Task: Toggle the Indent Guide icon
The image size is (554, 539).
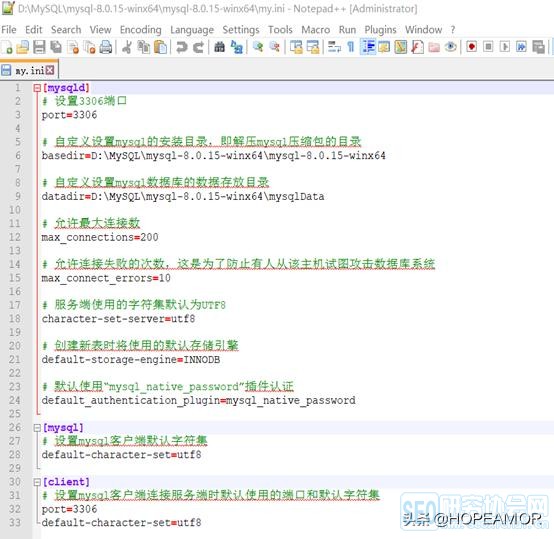Action: point(368,47)
